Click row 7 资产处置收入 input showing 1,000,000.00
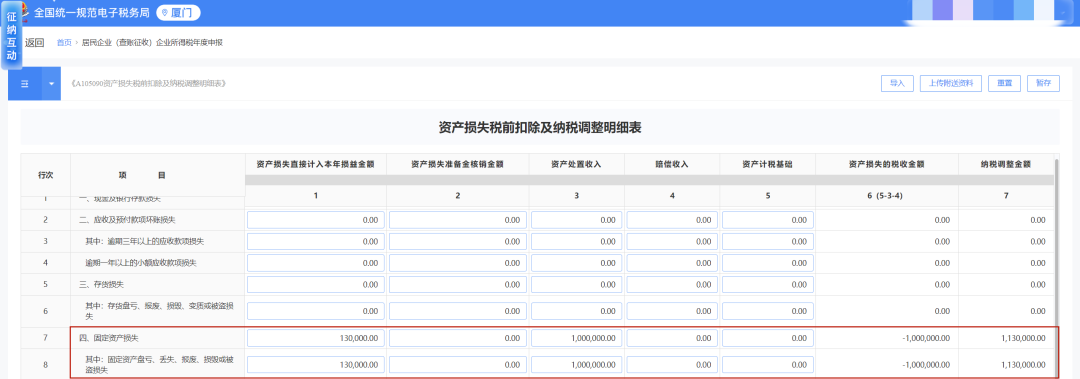 tap(577, 338)
